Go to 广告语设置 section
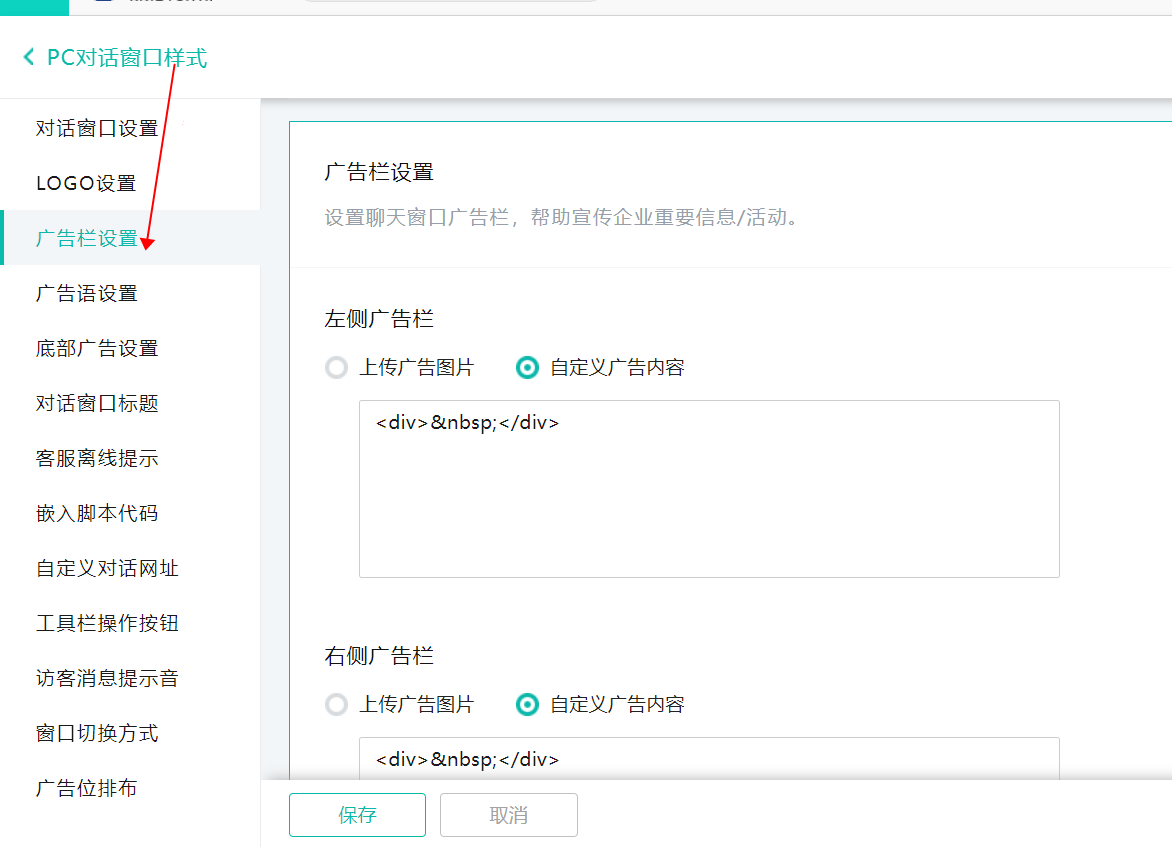The width and height of the screenshot is (1172, 847). (87, 294)
